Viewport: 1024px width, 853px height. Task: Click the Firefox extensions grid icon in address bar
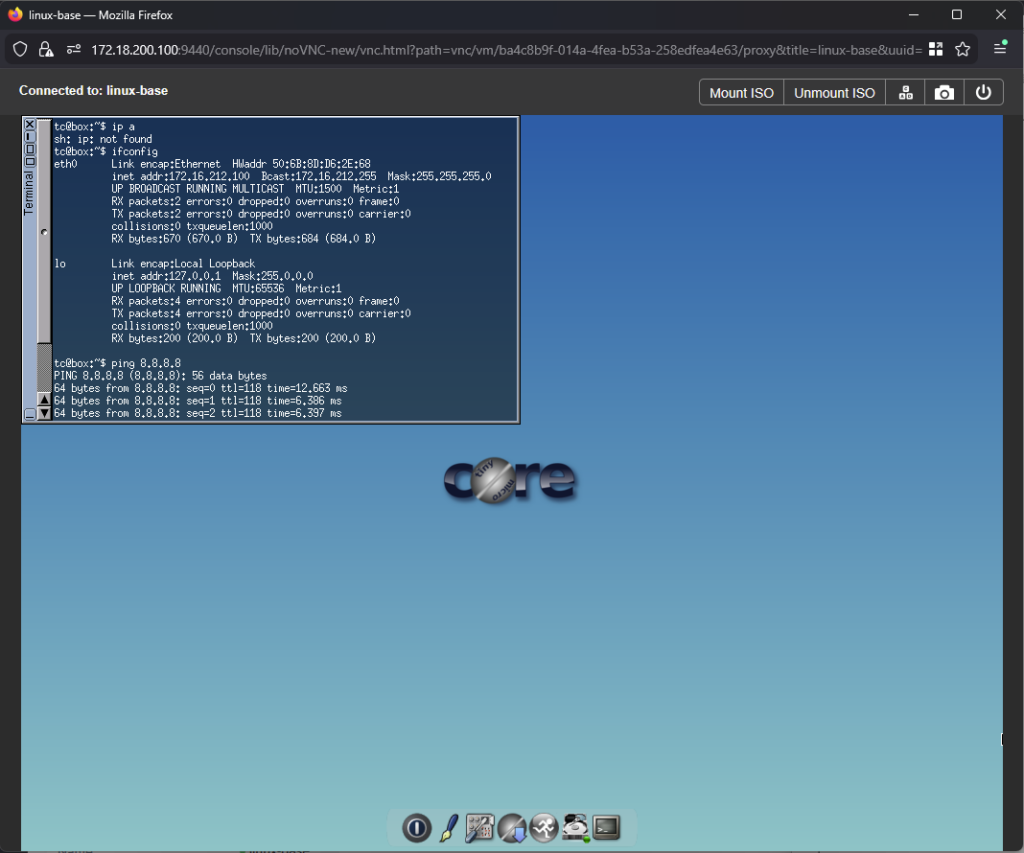tap(936, 49)
